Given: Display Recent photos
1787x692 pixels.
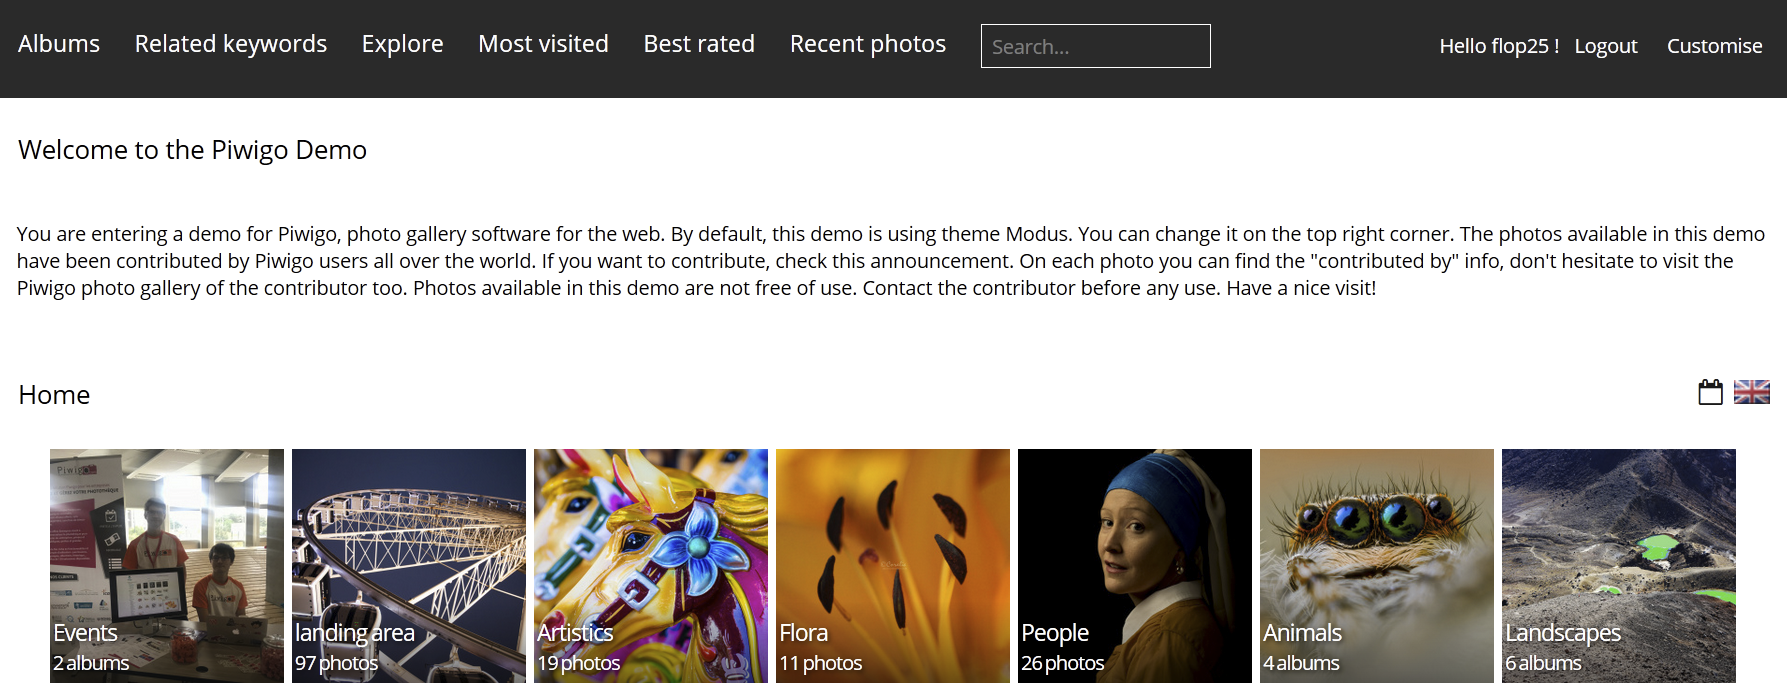Looking at the screenshot, I should [x=867, y=44].
